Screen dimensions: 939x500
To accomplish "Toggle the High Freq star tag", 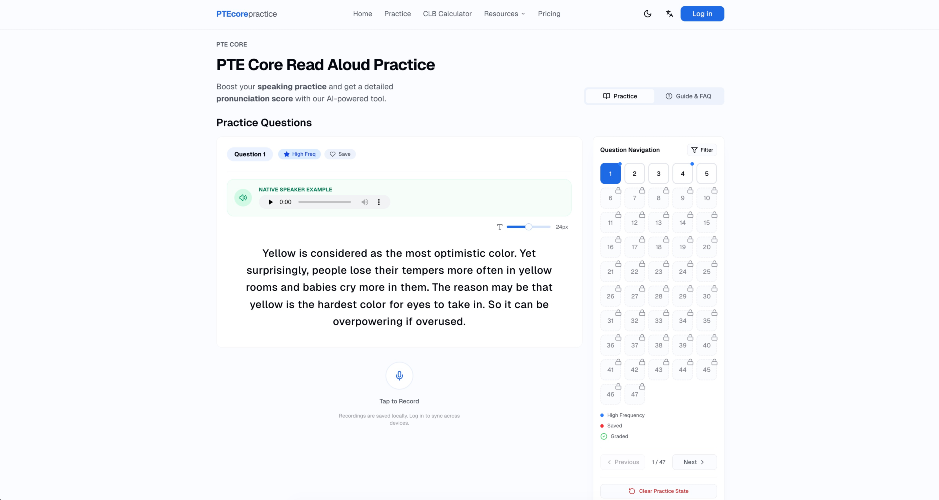I will [299, 154].
